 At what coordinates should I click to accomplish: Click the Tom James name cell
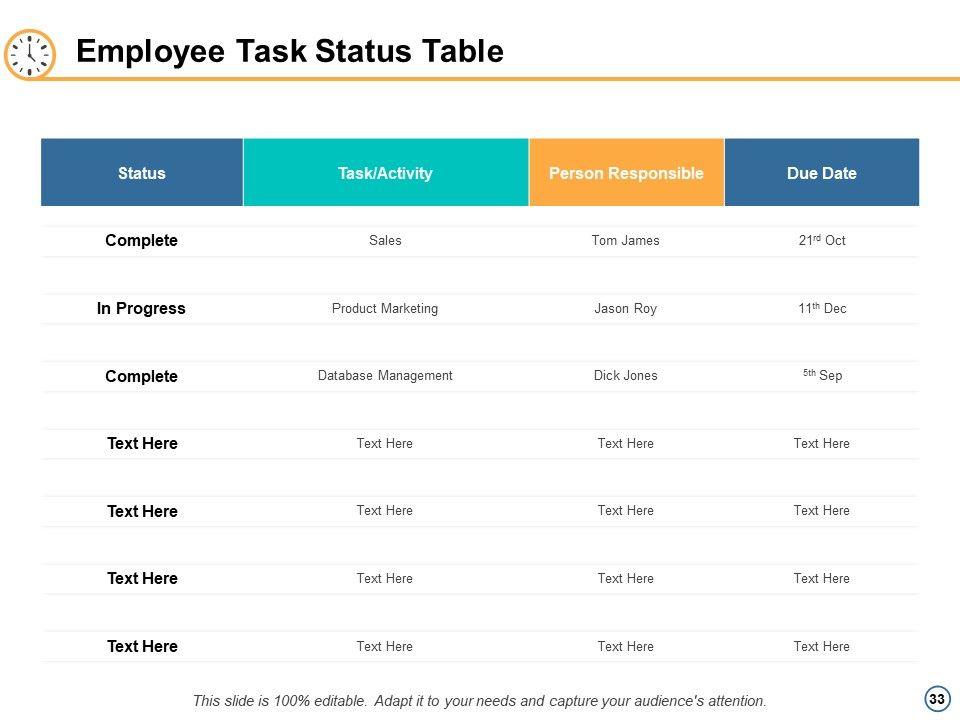click(625, 241)
